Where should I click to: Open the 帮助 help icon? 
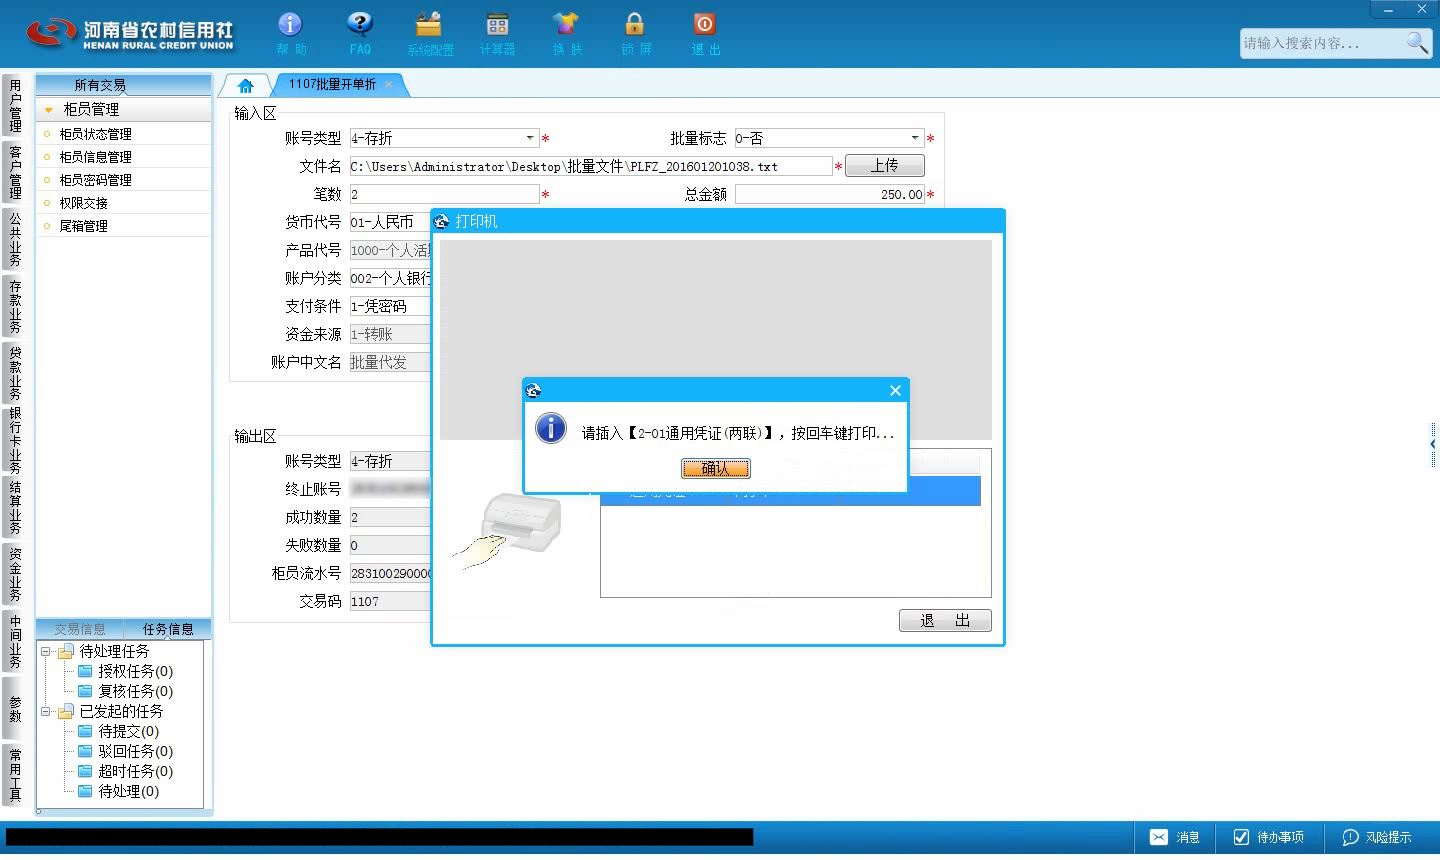(290, 33)
